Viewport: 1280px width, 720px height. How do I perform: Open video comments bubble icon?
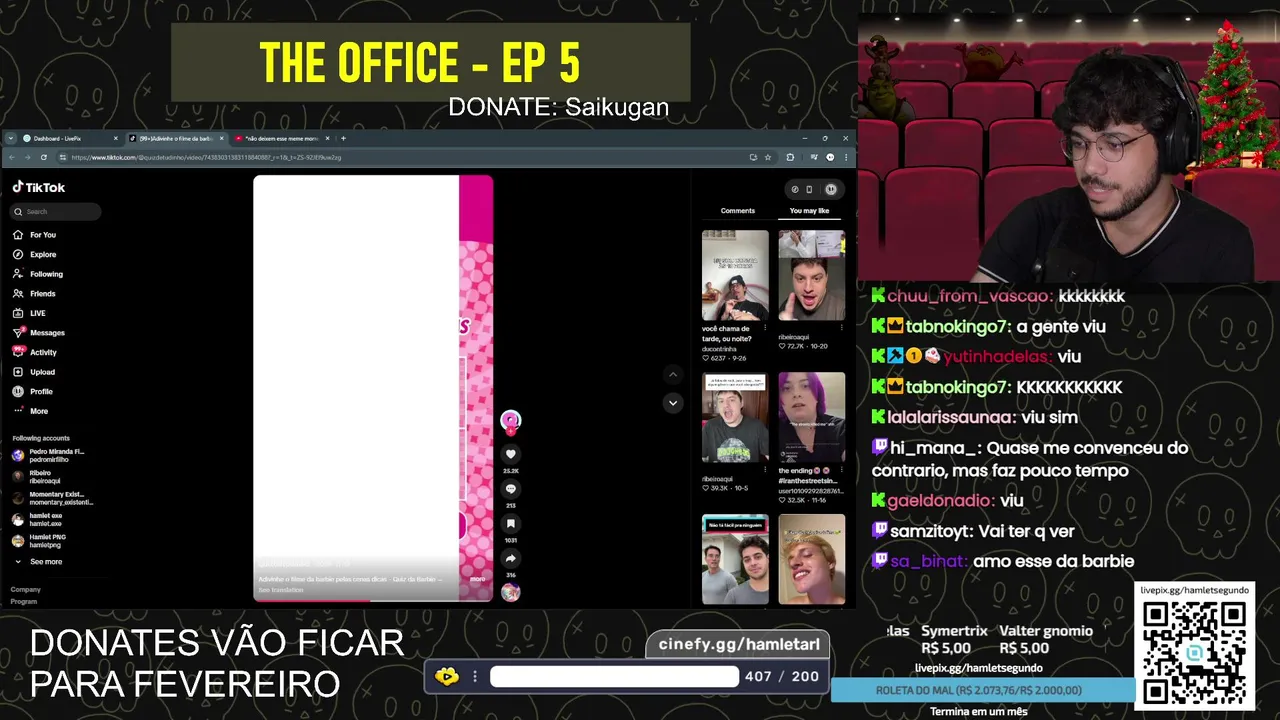tap(511, 489)
